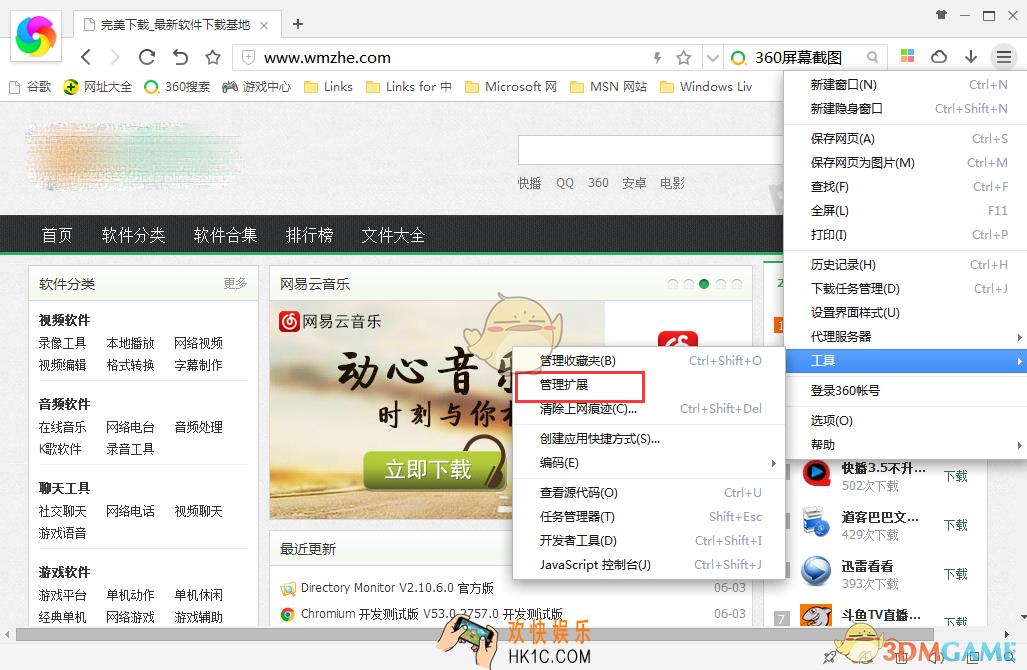
Task: Select 新建隐身窗口 menu item
Action: pyautogui.click(x=906, y=109)
